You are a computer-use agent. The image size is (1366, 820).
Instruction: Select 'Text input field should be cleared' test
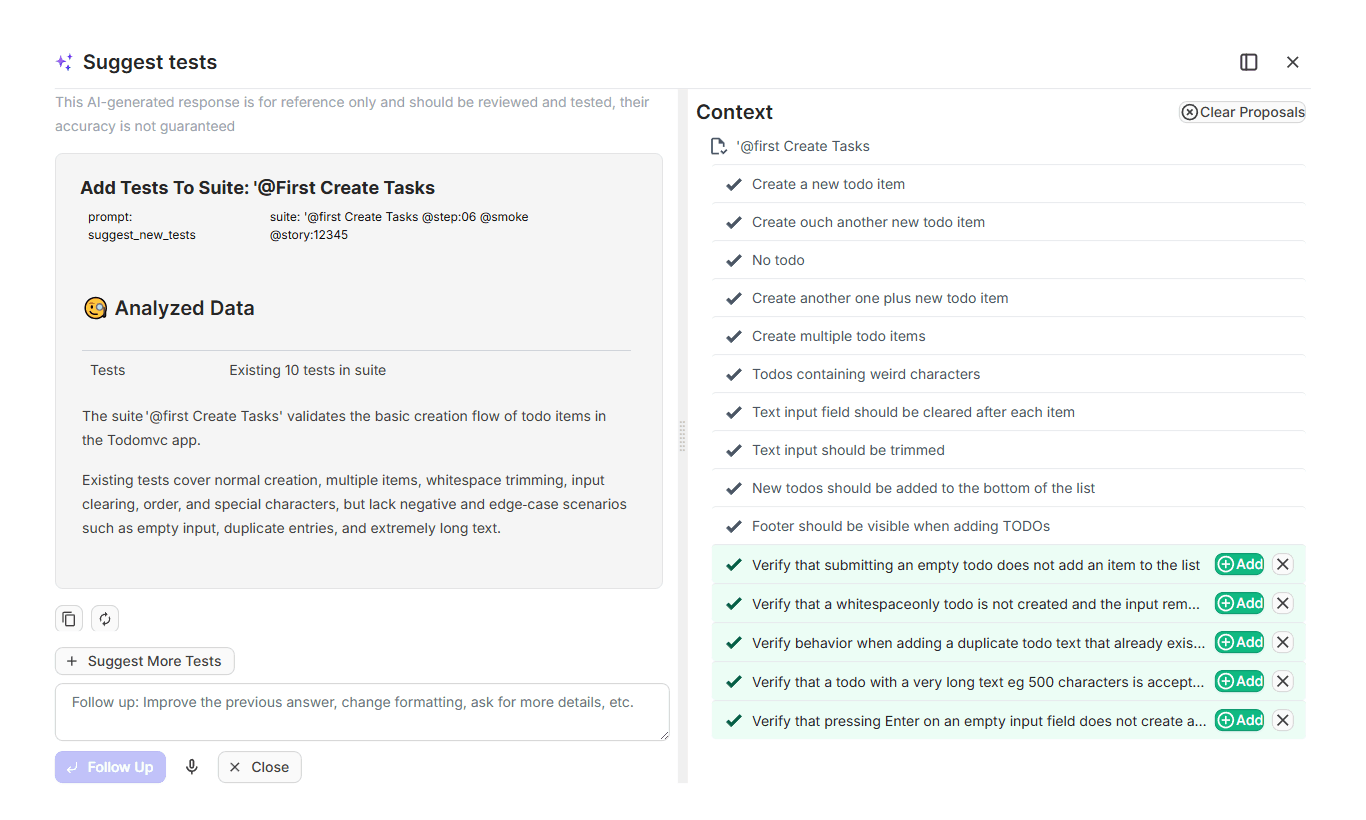point(1008,412)
